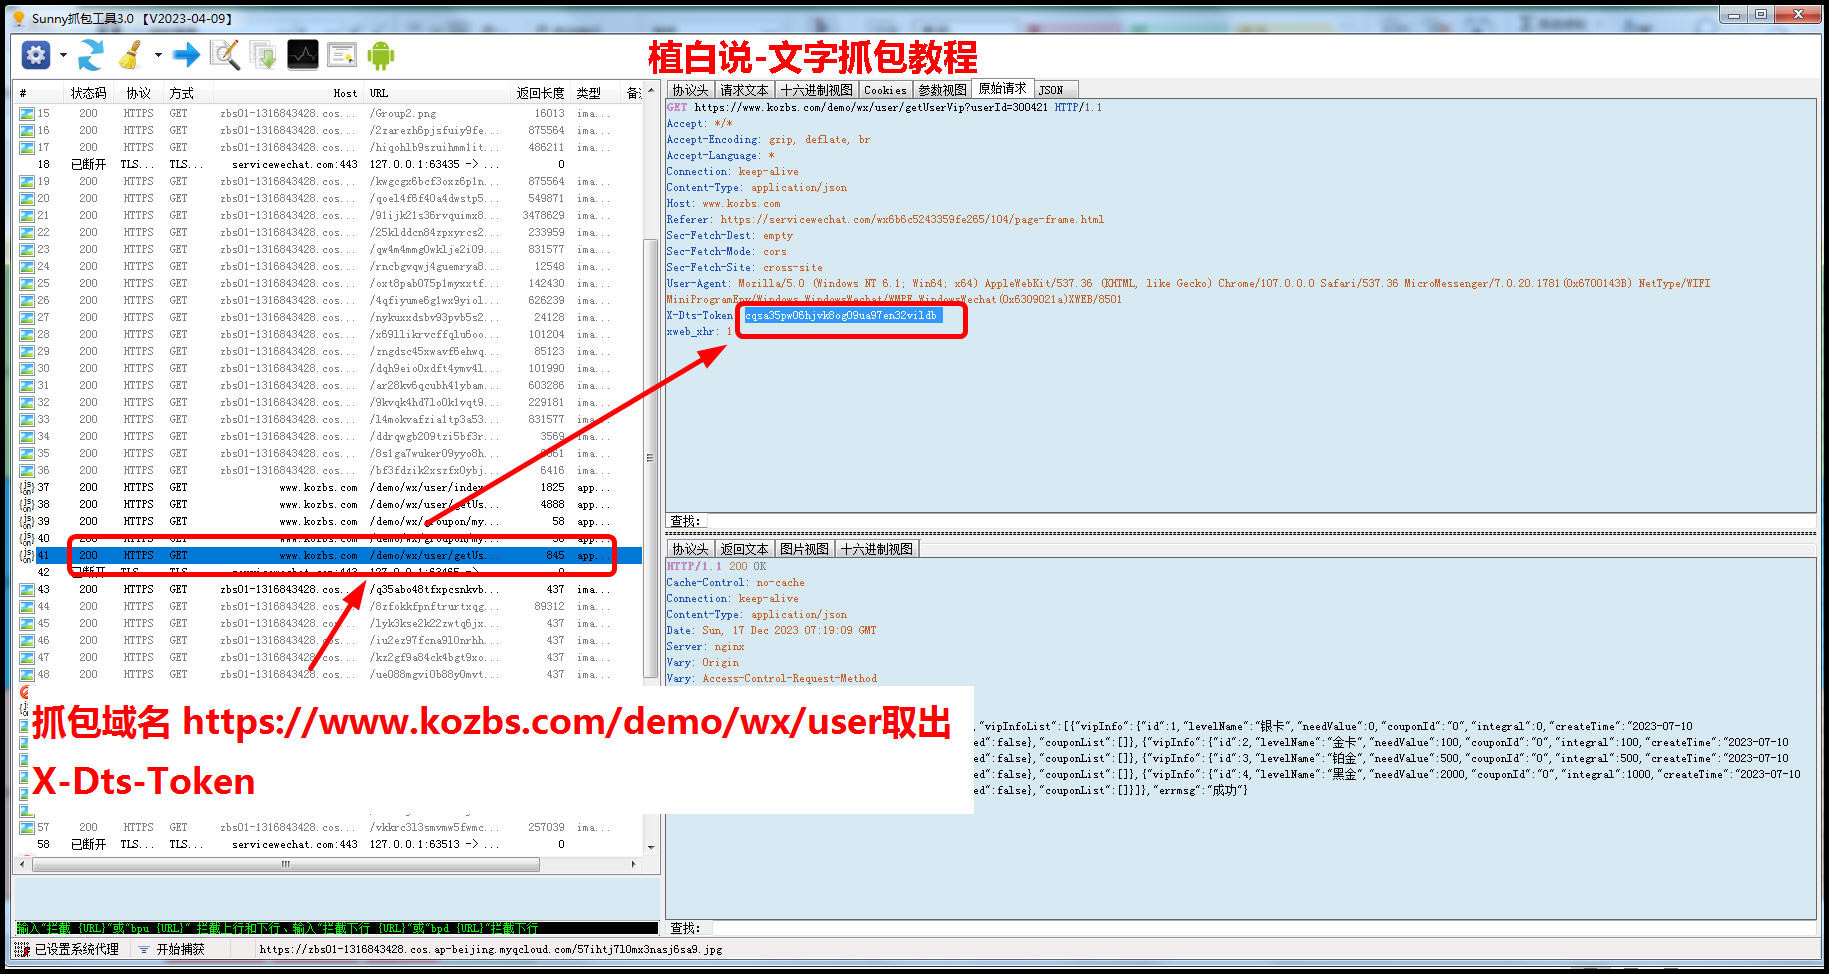Click image icon of row 43
1829x974 pixels.
[27, 590]
